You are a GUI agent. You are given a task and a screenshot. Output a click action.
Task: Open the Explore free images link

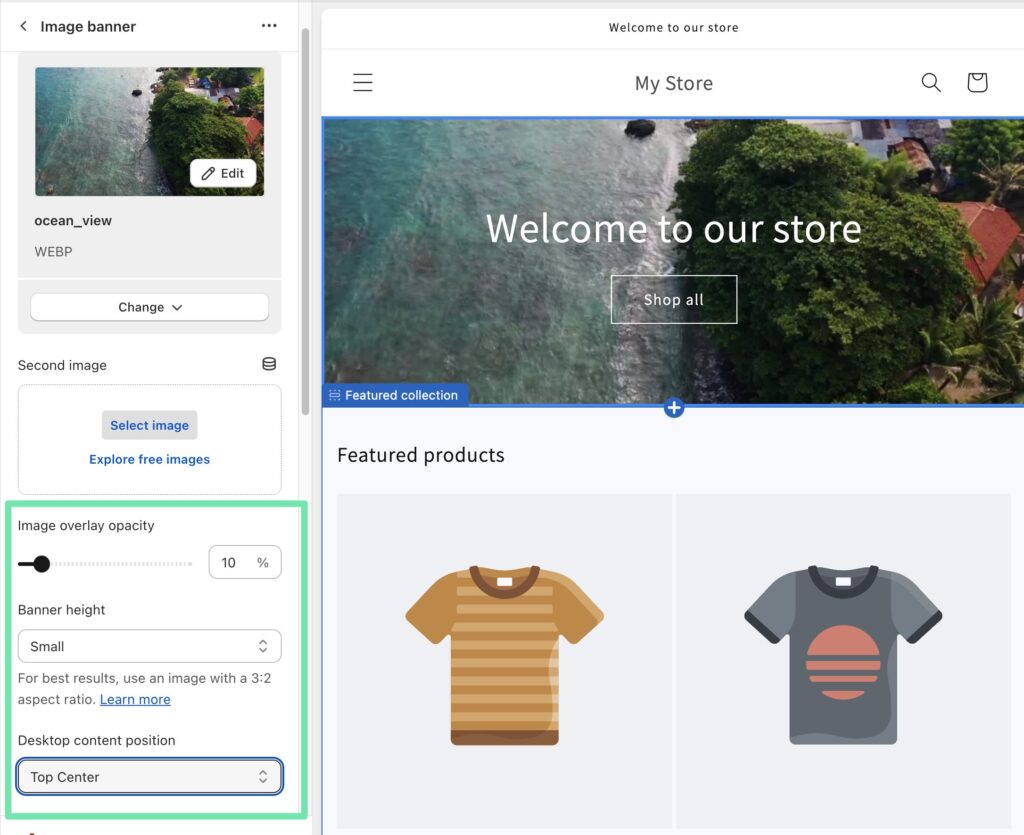click(x=150, y=459)
